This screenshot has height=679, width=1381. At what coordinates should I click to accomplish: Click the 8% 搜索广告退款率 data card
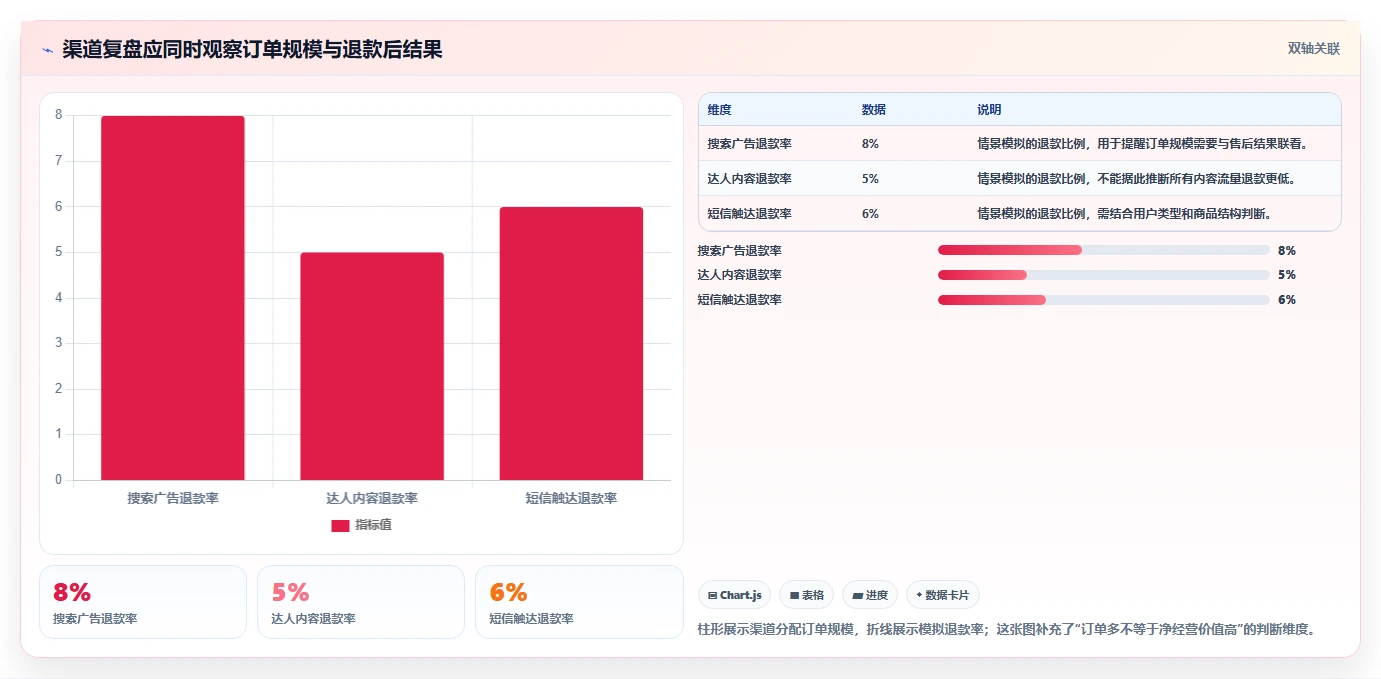click(x=143, y=602)
